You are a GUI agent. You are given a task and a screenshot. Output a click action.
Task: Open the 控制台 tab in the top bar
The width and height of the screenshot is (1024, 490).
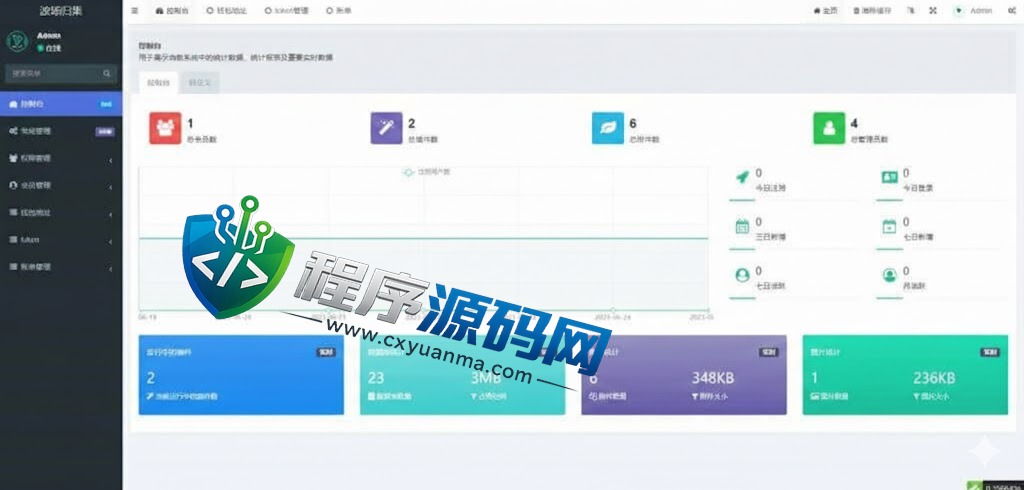coord(172,11)
